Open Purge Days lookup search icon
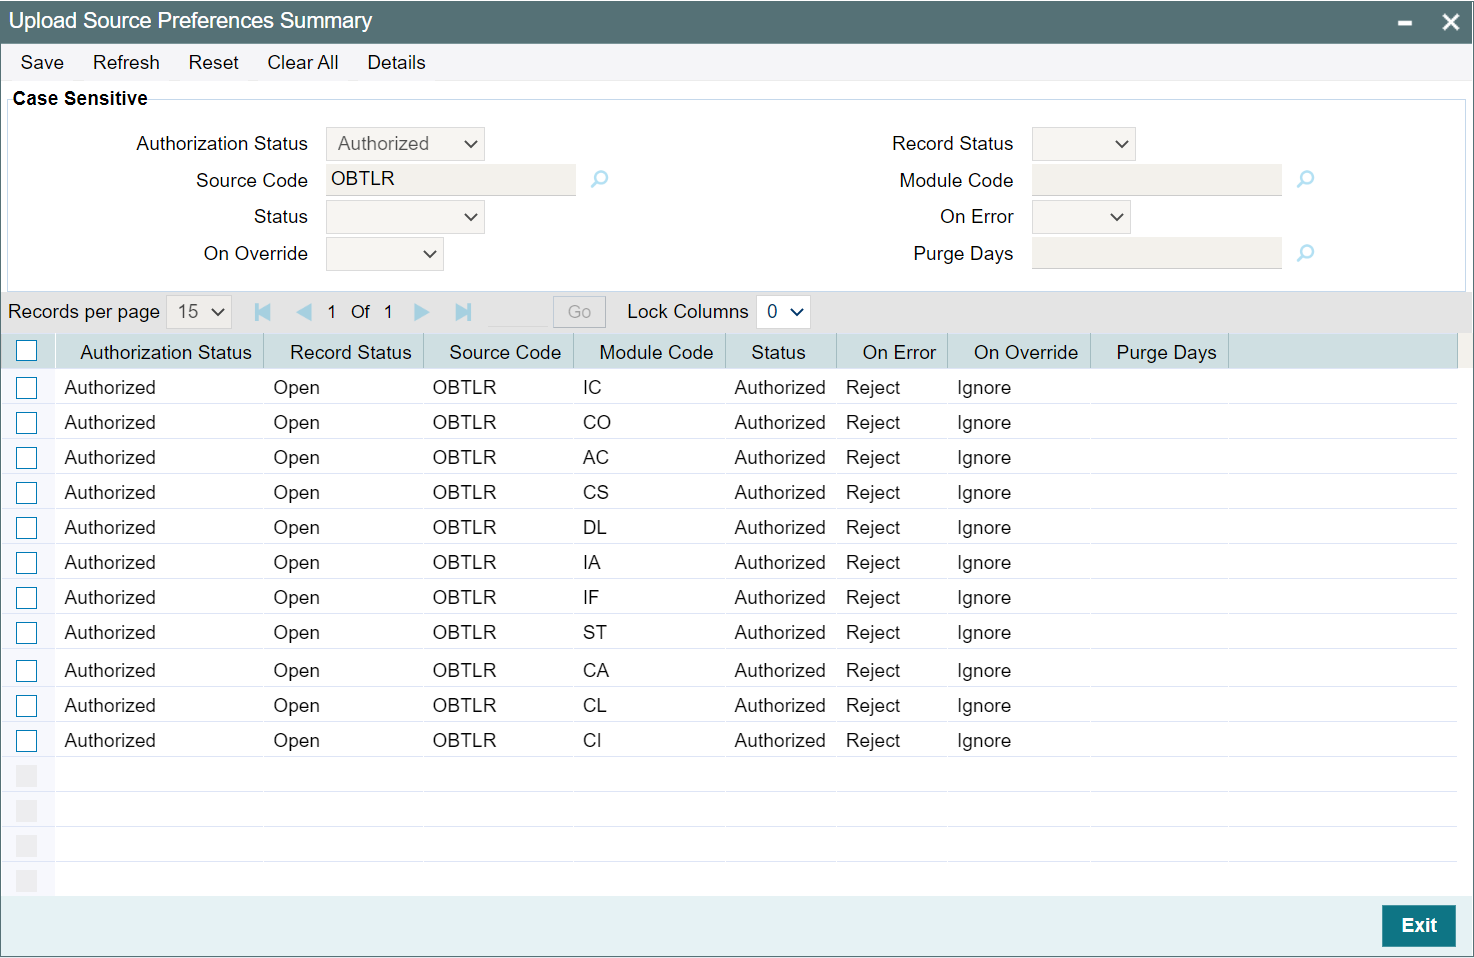1474x958 pixels. pyautogui.click(x=1305, y=253)
